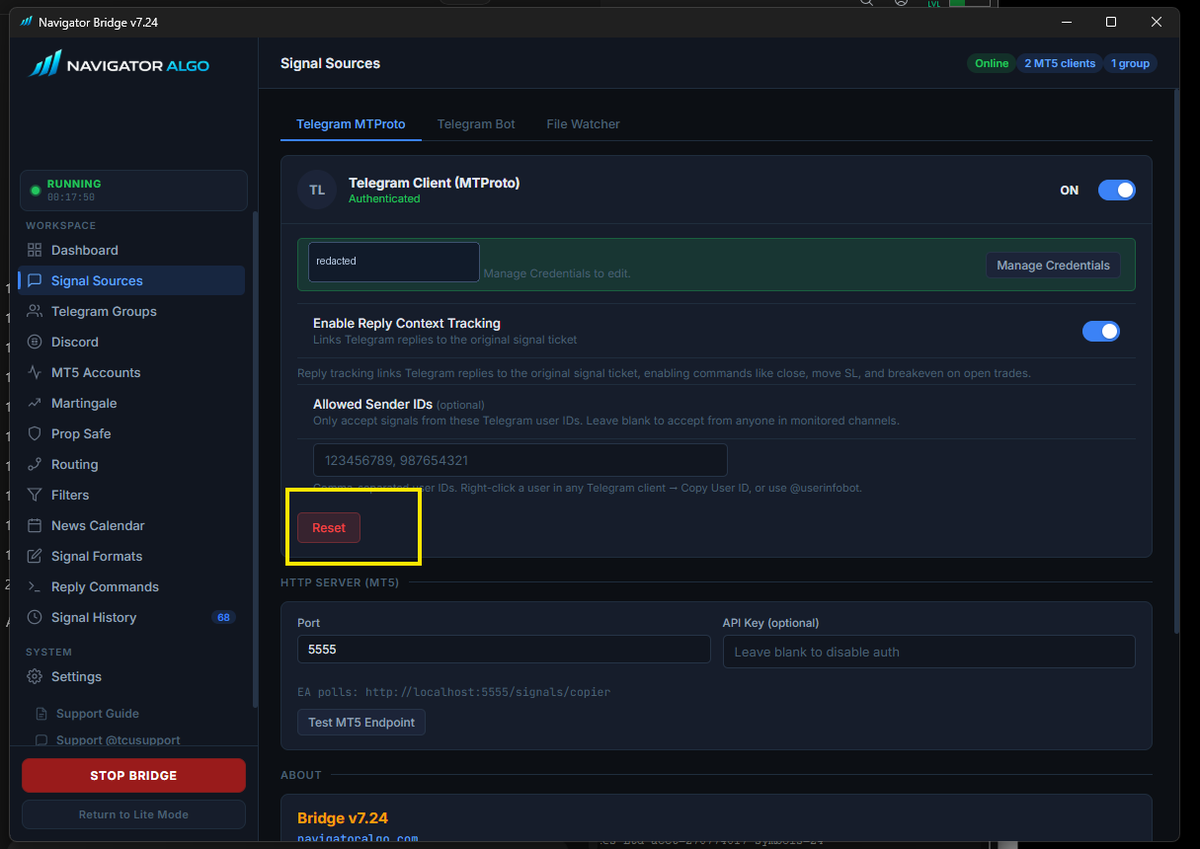Click the Martingale trend icon
Image resolution: width=1200 pixels, height=849 pixels.
pyautogui.click(x=35, y=403)
